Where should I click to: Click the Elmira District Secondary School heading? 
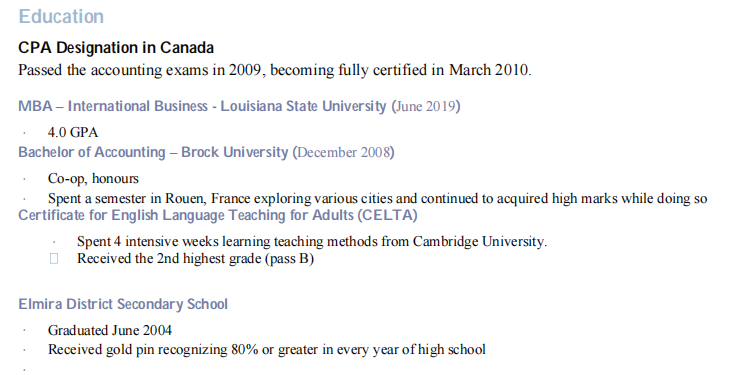pos(123,304)
